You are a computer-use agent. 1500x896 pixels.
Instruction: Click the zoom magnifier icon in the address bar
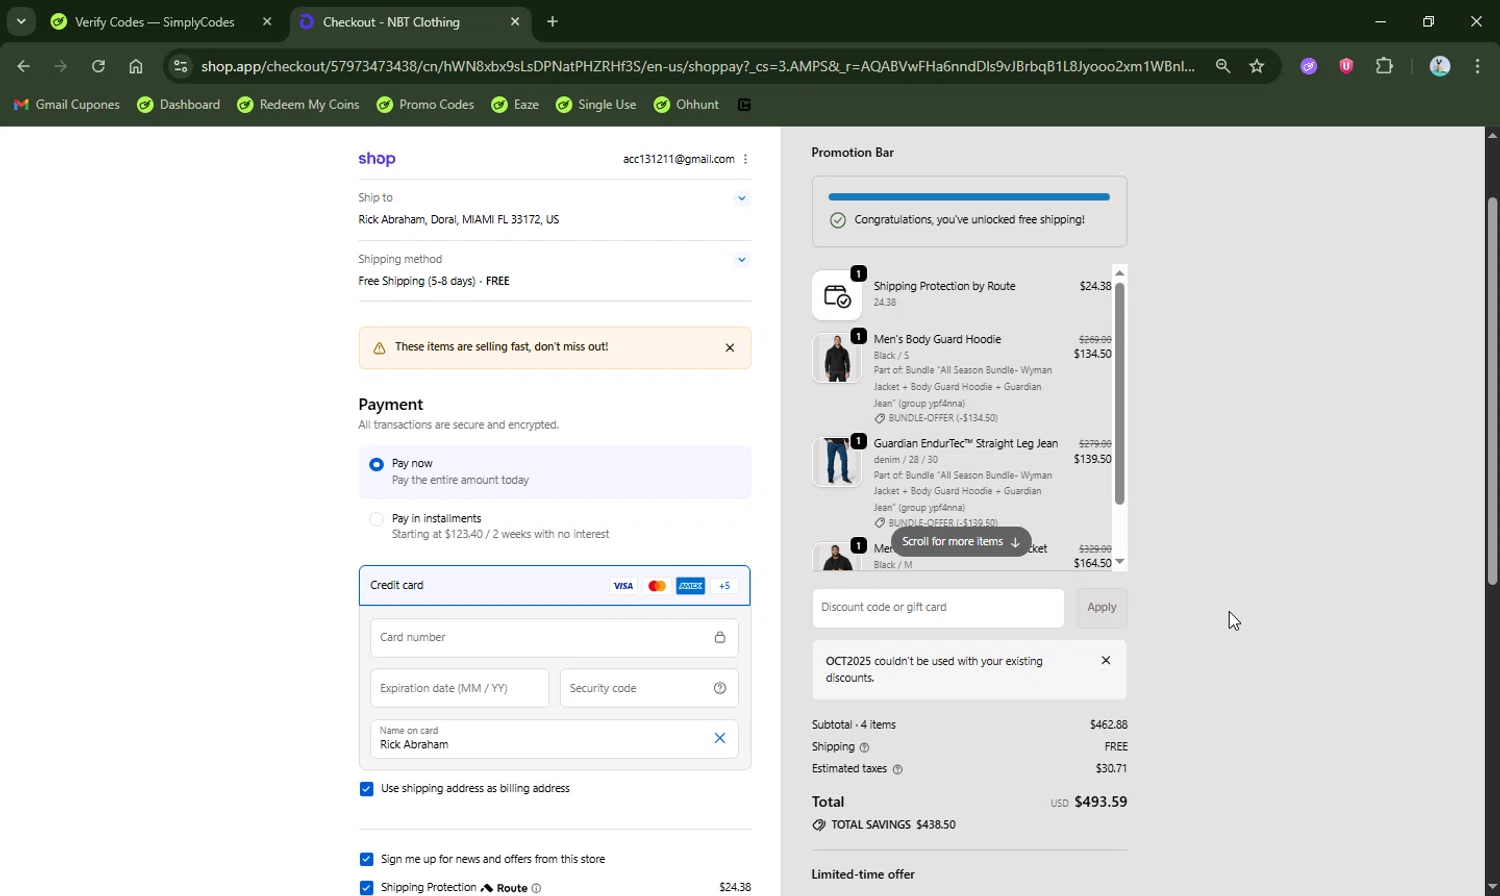pyautogui.click(x=1222, y=66)
